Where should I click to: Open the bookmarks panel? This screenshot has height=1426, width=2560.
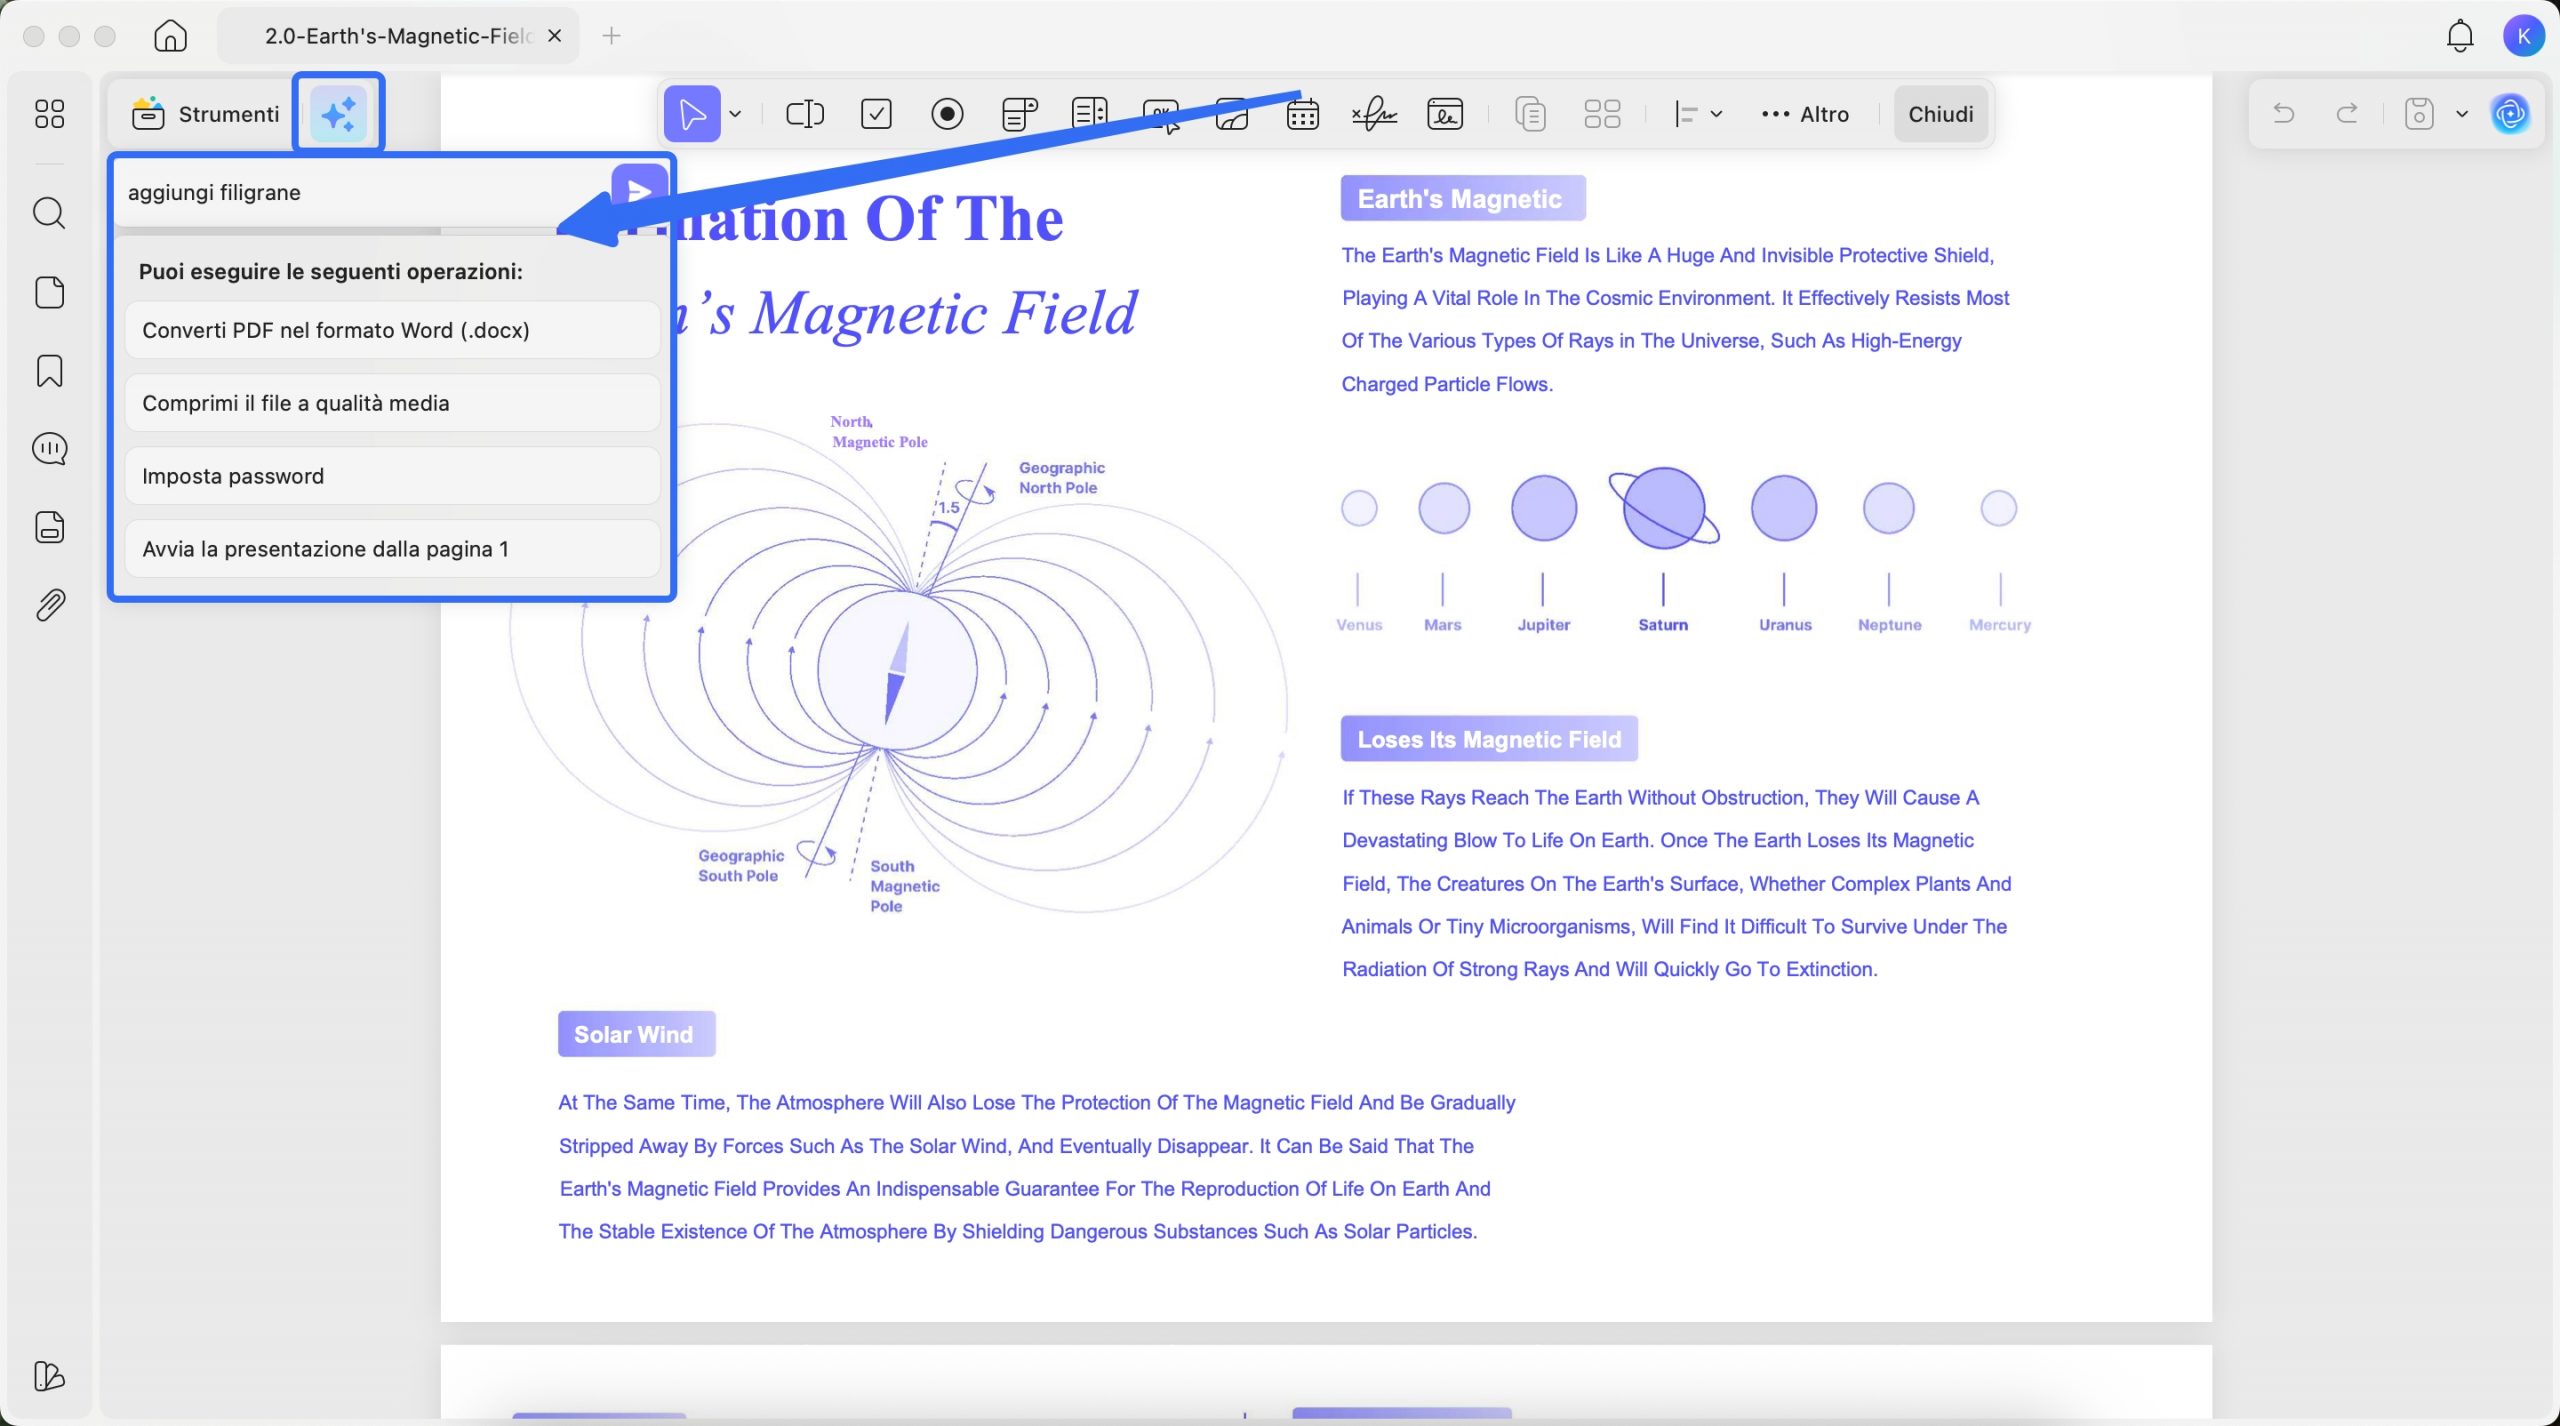49,371
